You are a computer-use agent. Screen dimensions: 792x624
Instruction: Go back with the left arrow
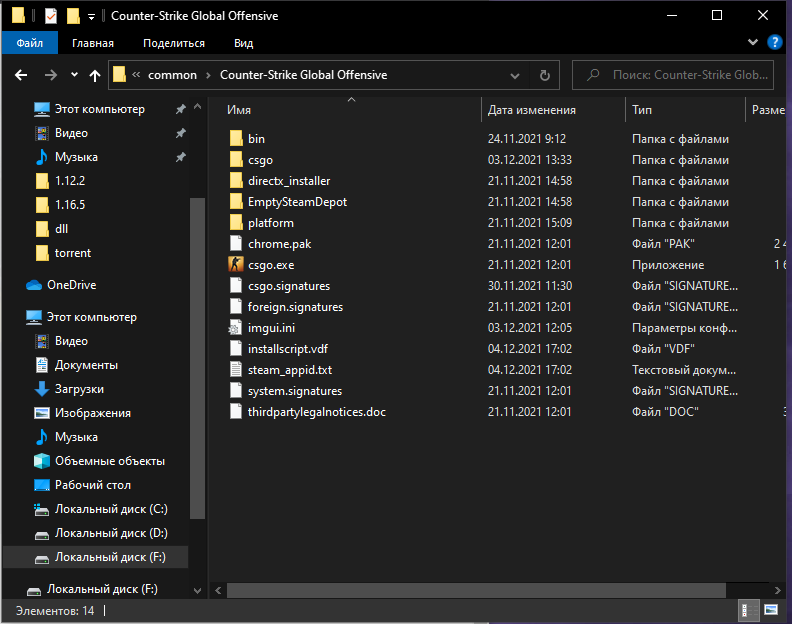(21, 75)
